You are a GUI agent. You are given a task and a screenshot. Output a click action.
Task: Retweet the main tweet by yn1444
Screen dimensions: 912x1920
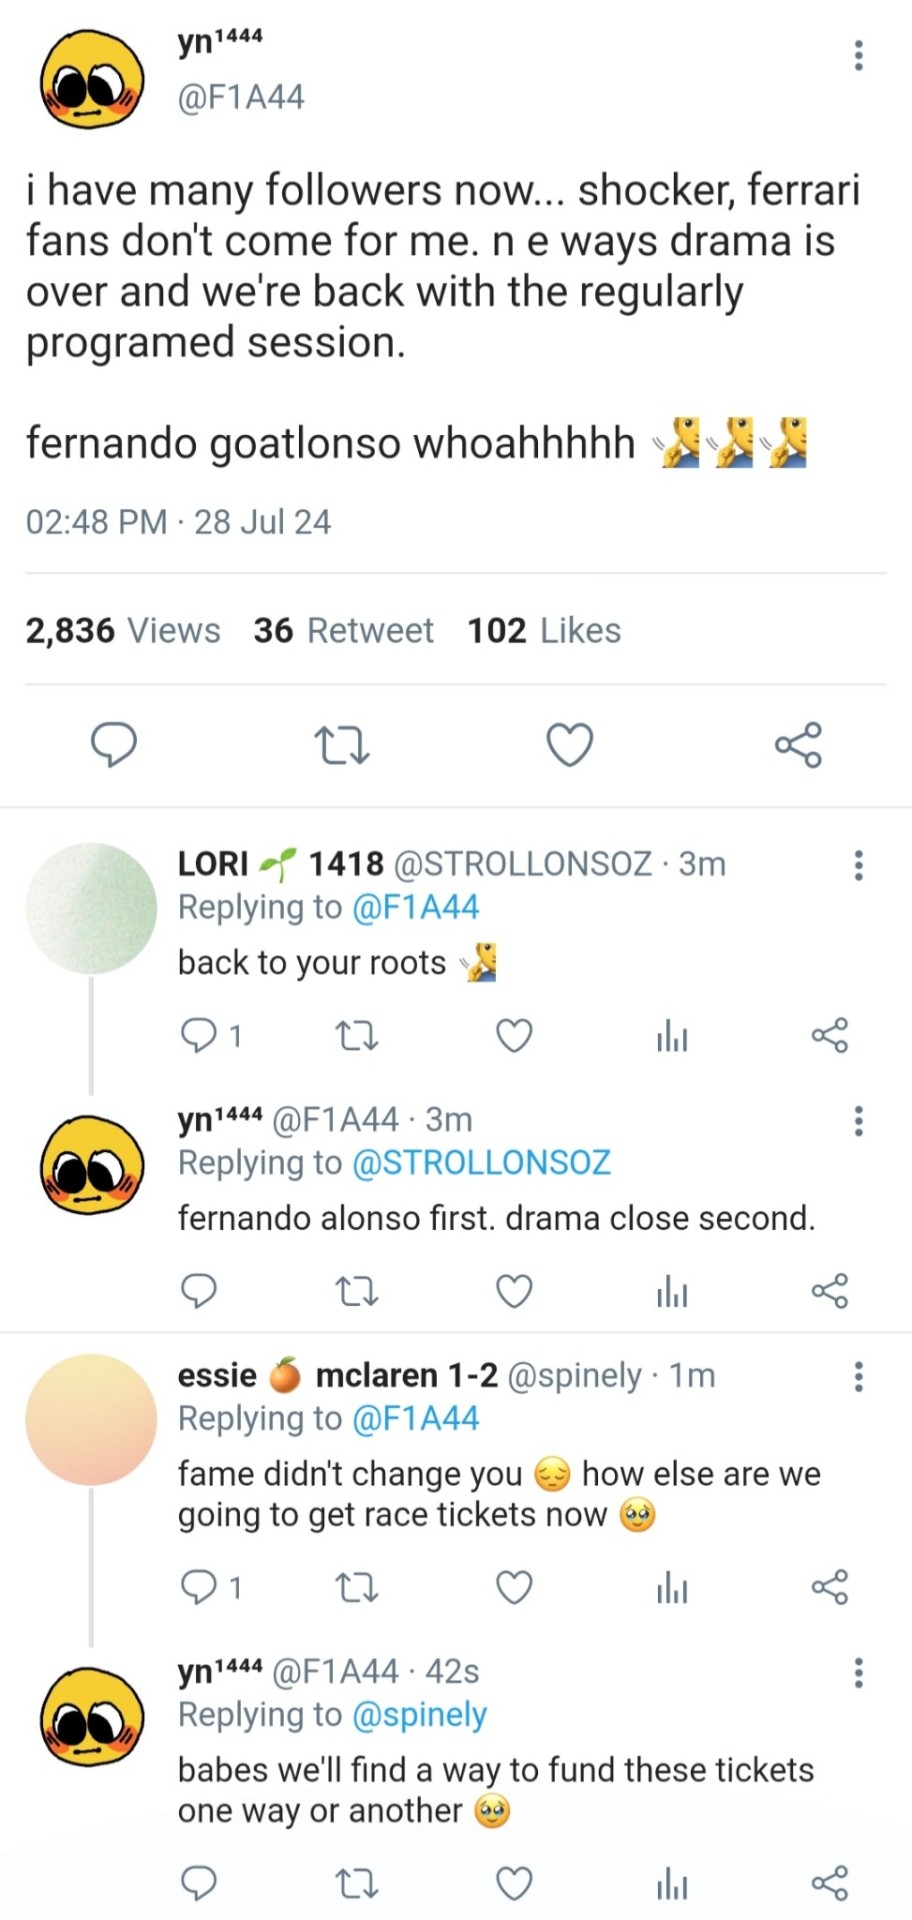coord(342,745)
